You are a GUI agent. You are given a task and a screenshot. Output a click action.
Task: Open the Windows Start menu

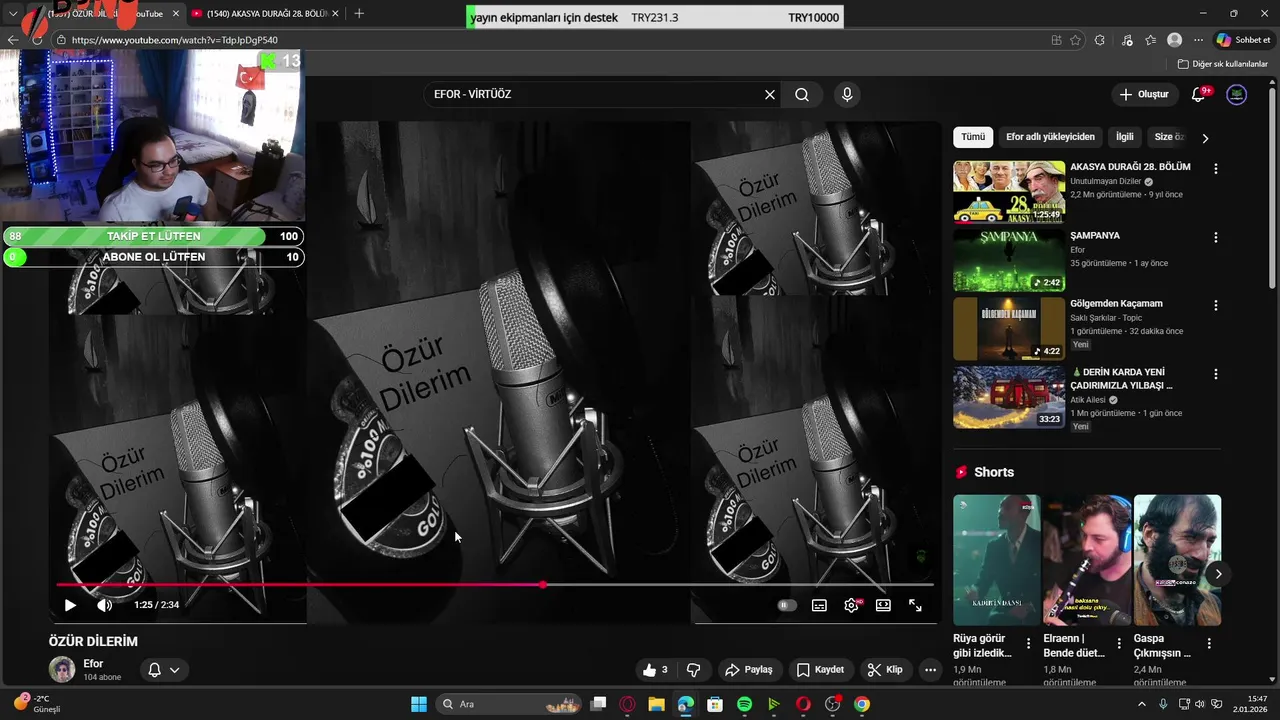point(419,704)
